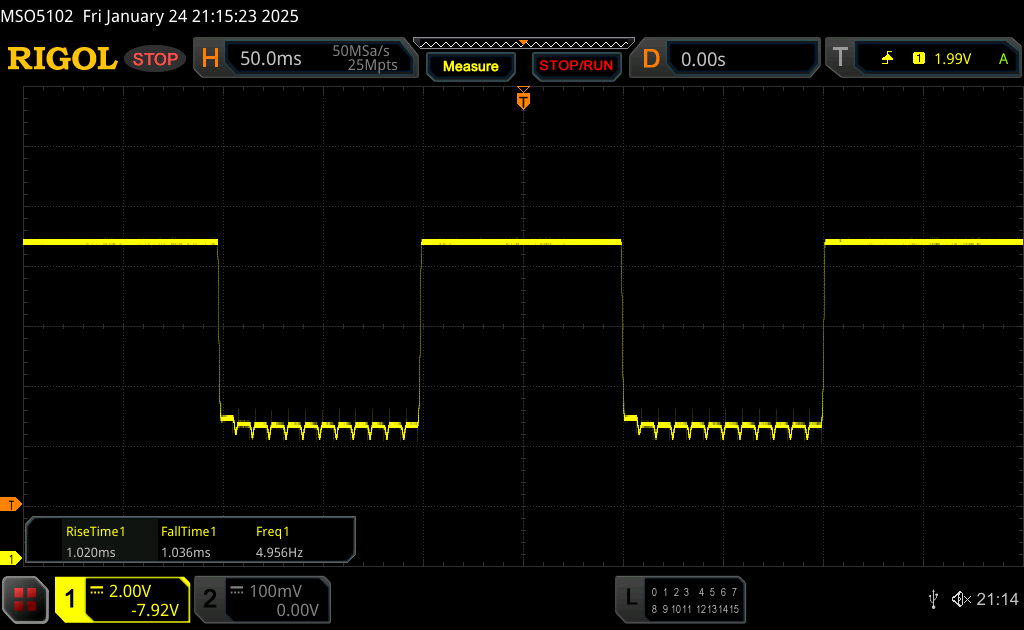Click the digital channels 8-15 row
This screenshot has width=1024, height=630.
coord(694,609)
